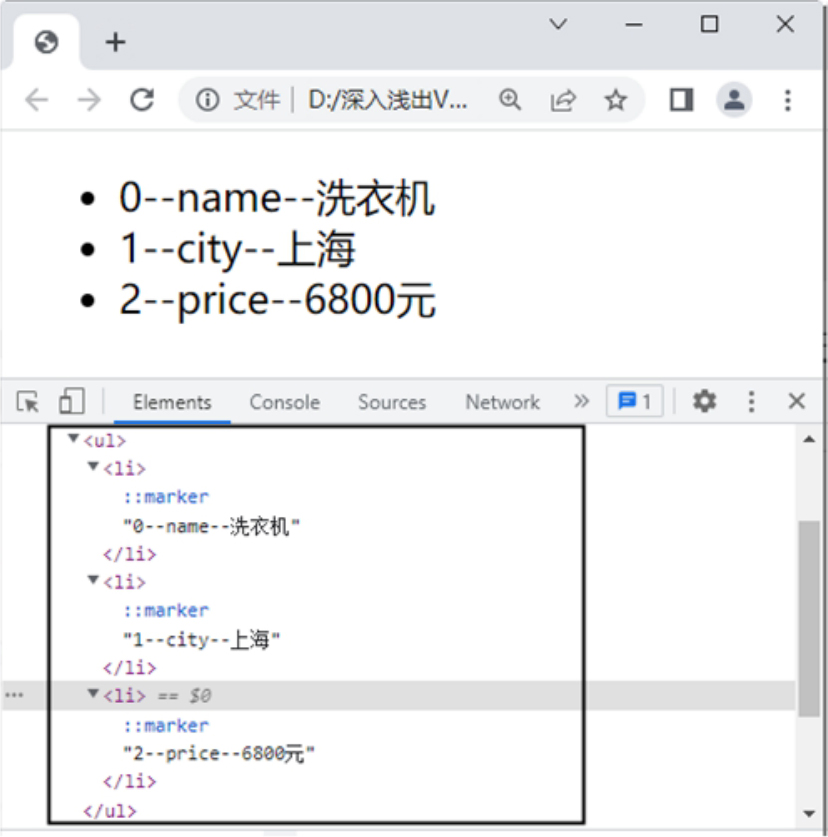Viewport: 828px width, 837px height.
Task: Bookmark this page with the star
Action: [x=616, y=100]
